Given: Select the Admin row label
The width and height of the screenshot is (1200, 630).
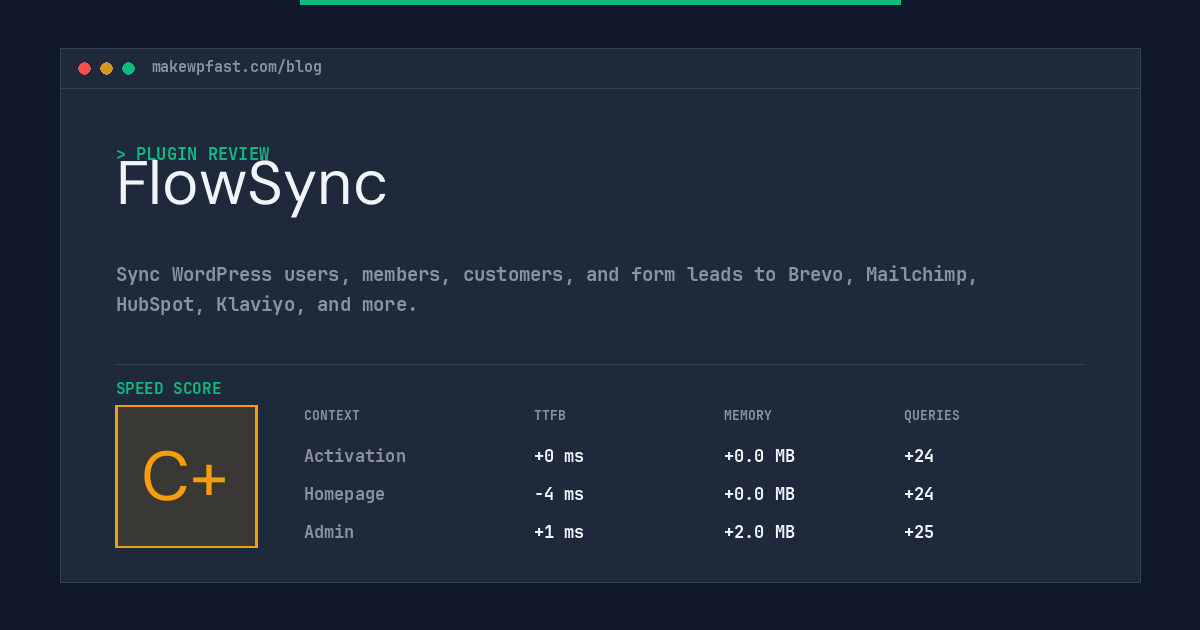Looking at the screenshot, I should 329,532.
